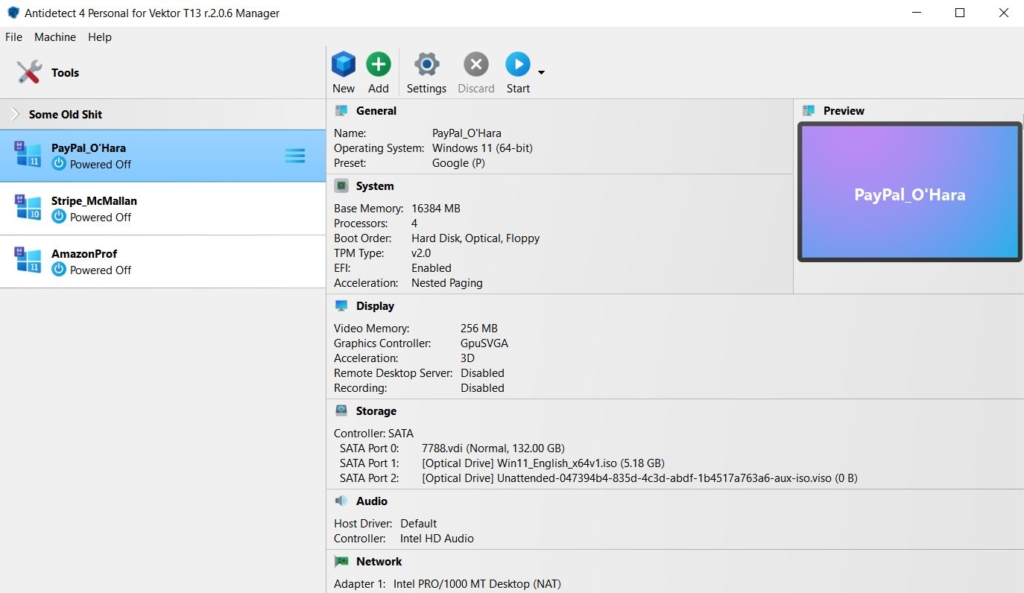Open the File menu
The width and height of the screenshot is (1024, 593).
(x=14, y=37)
